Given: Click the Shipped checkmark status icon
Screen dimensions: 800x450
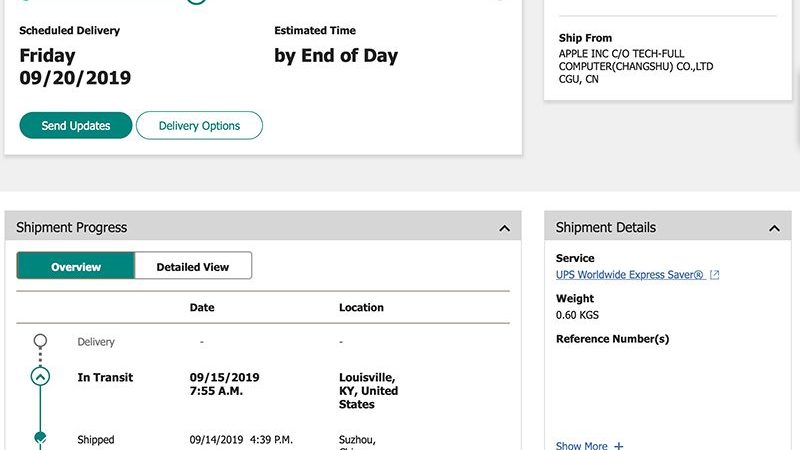Looking at the screenshot, I should (x=40, y=438).
